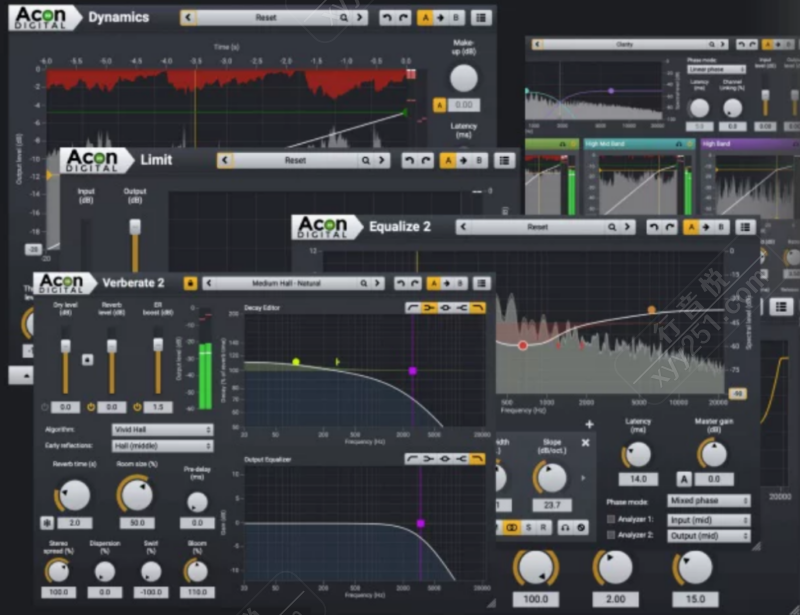Switch to state A in the Limit window
The width and height of the screenshot is (800, 615).
click(447, 161)
